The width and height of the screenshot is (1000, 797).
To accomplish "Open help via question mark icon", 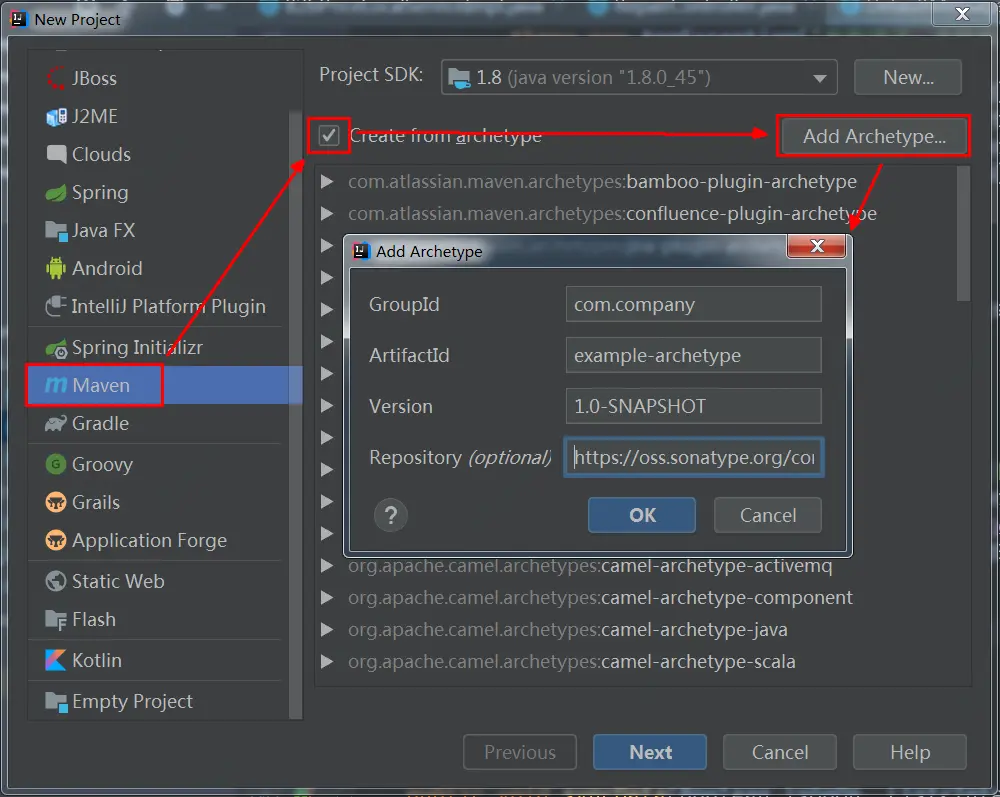I will 391,515.
